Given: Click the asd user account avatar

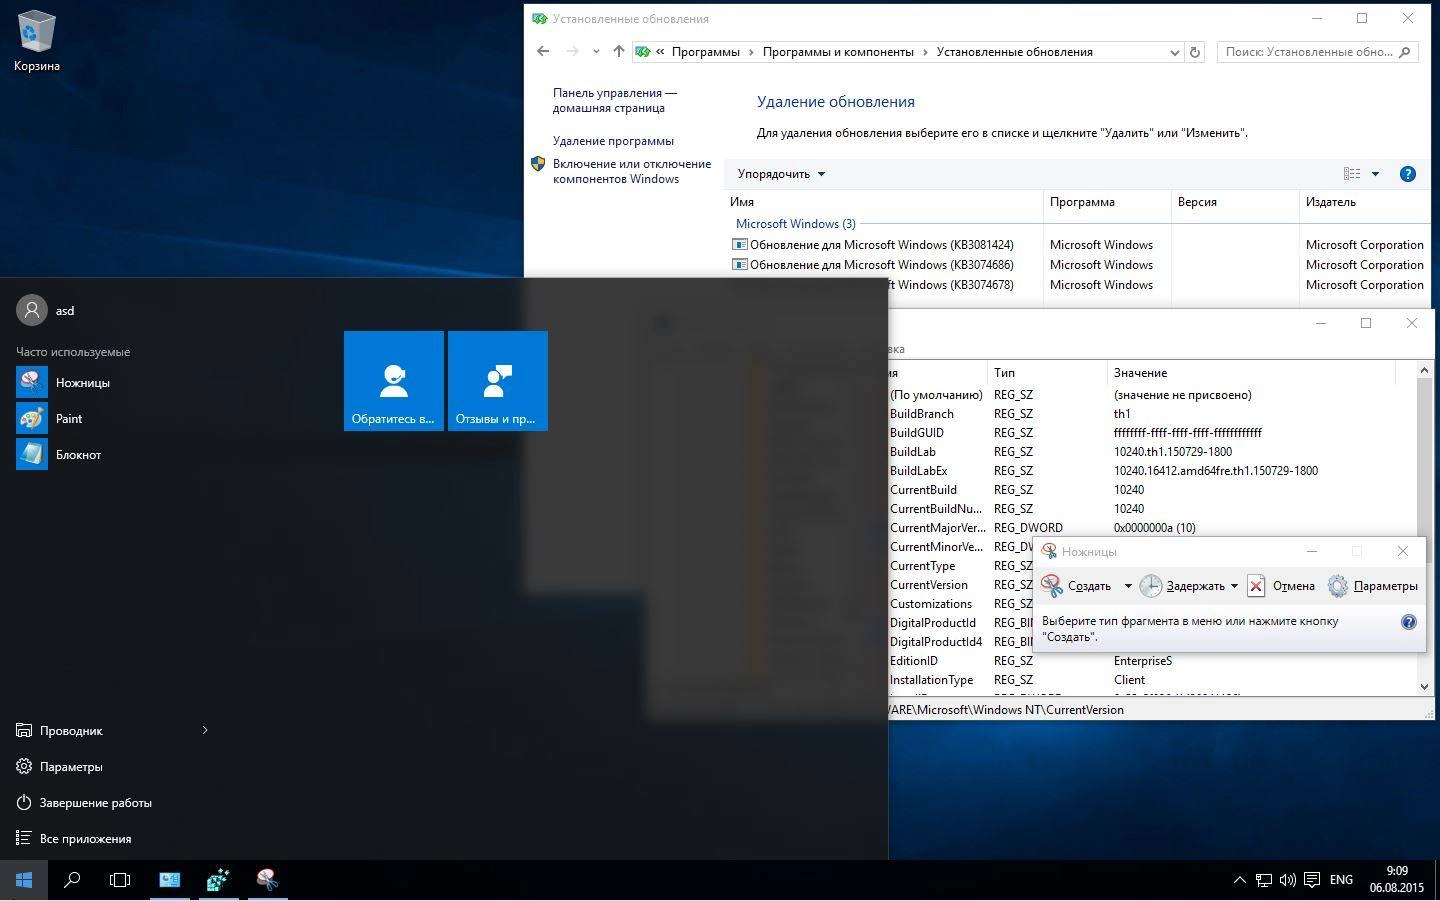Looking at the screenshot, I should (x=32, y=310).
